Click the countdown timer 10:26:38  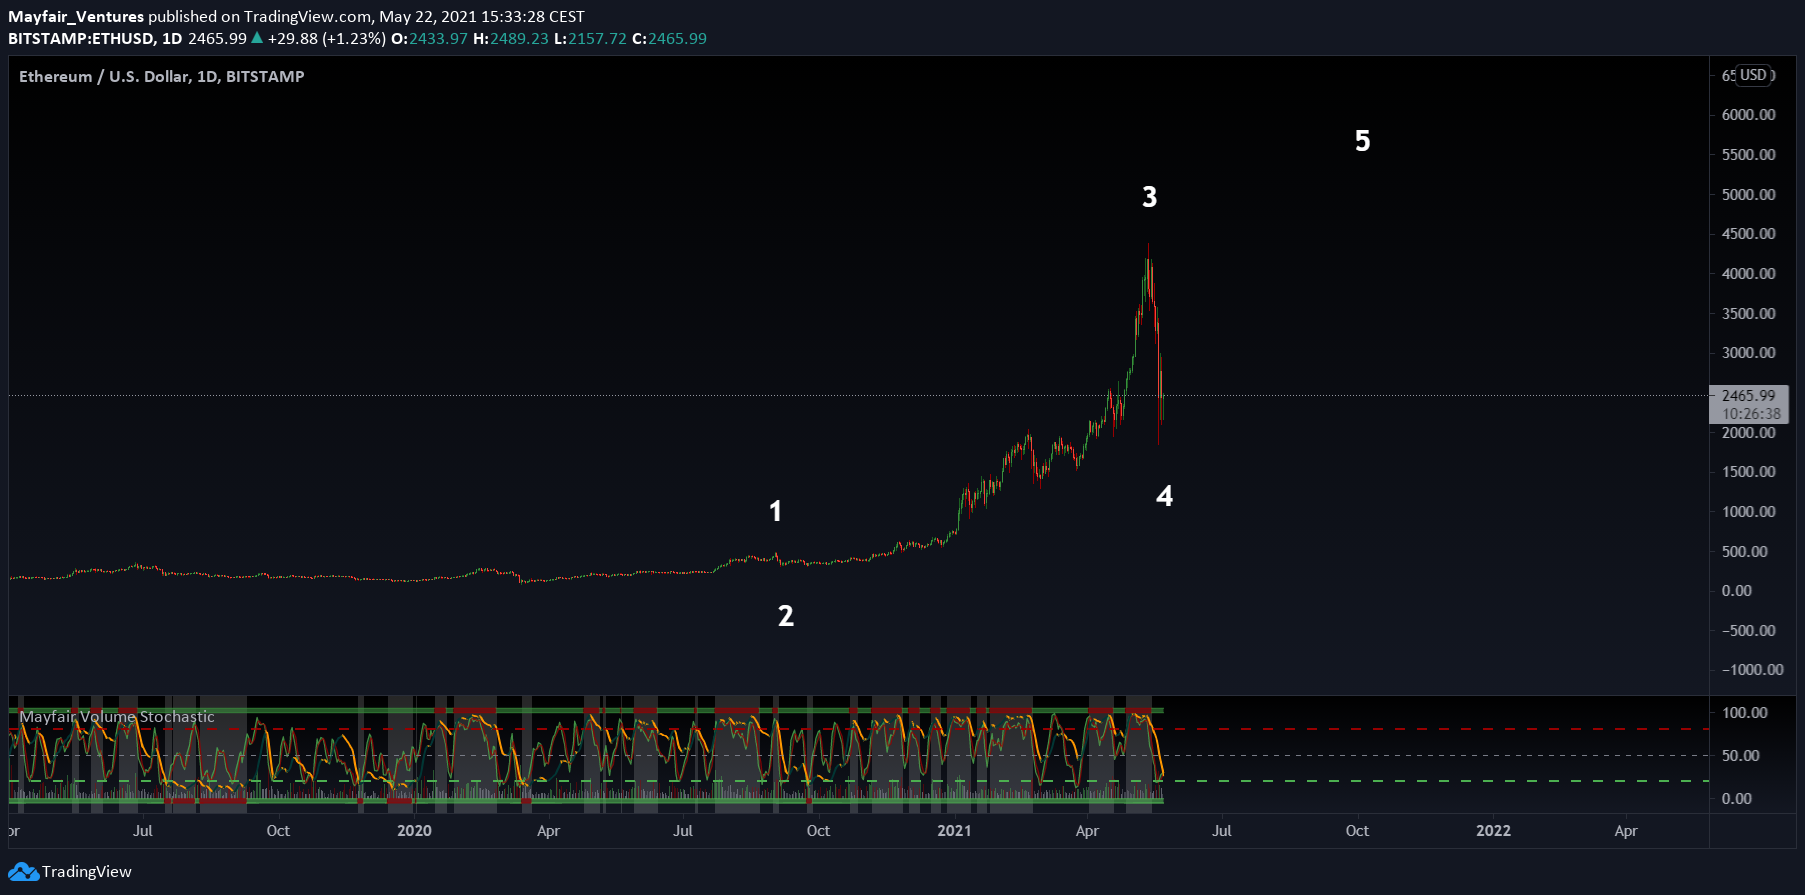pyautogui.click(x=1751, y=414)
